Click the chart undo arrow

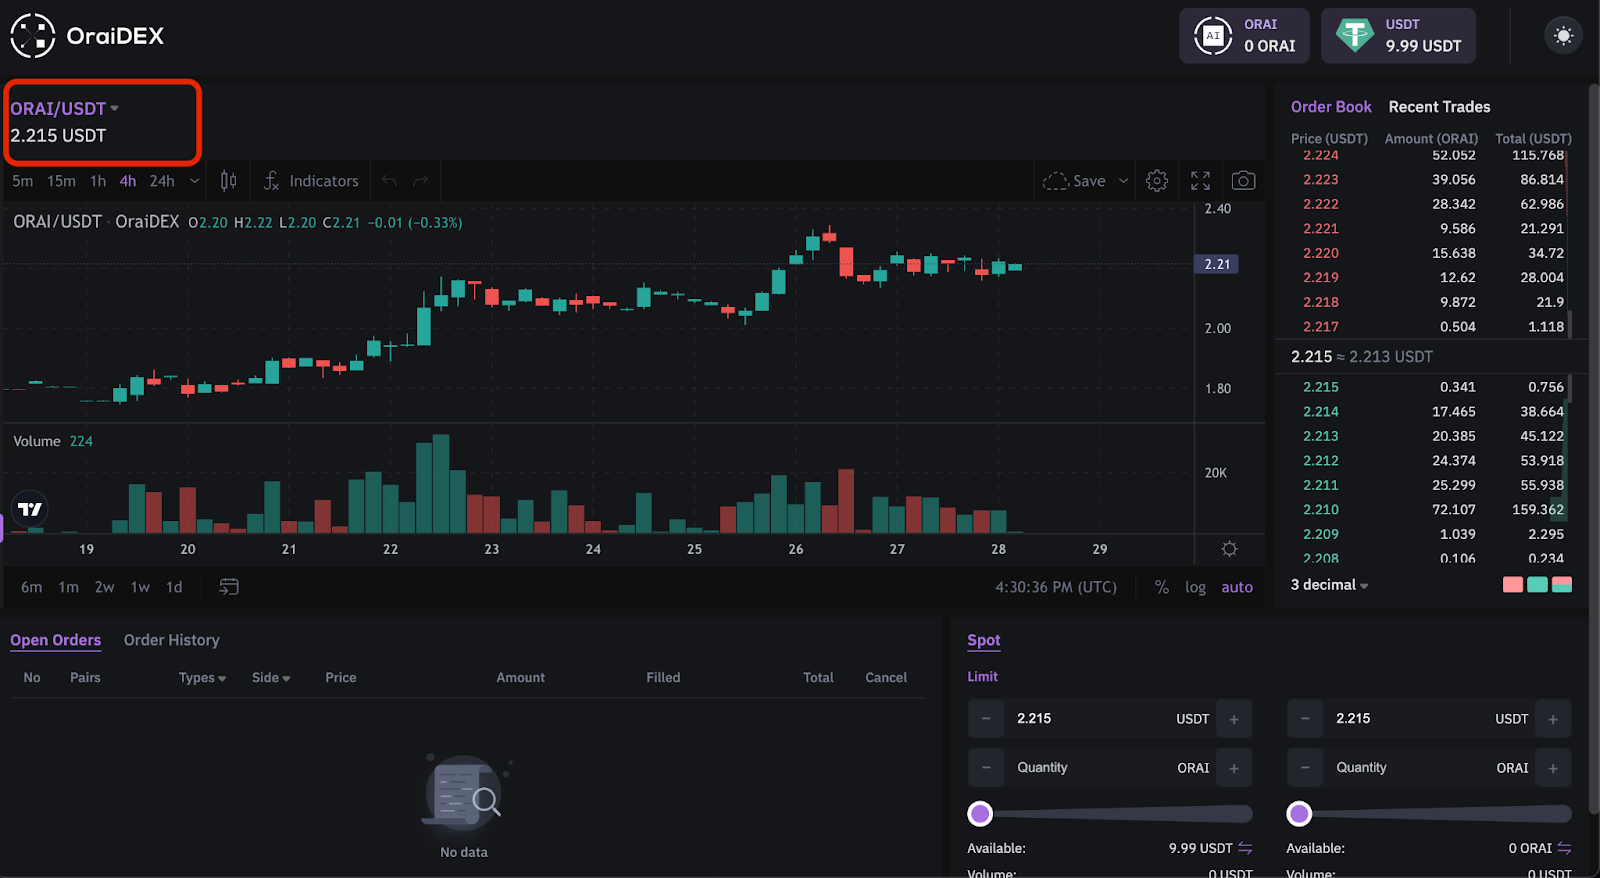click(x=390, y=181)
